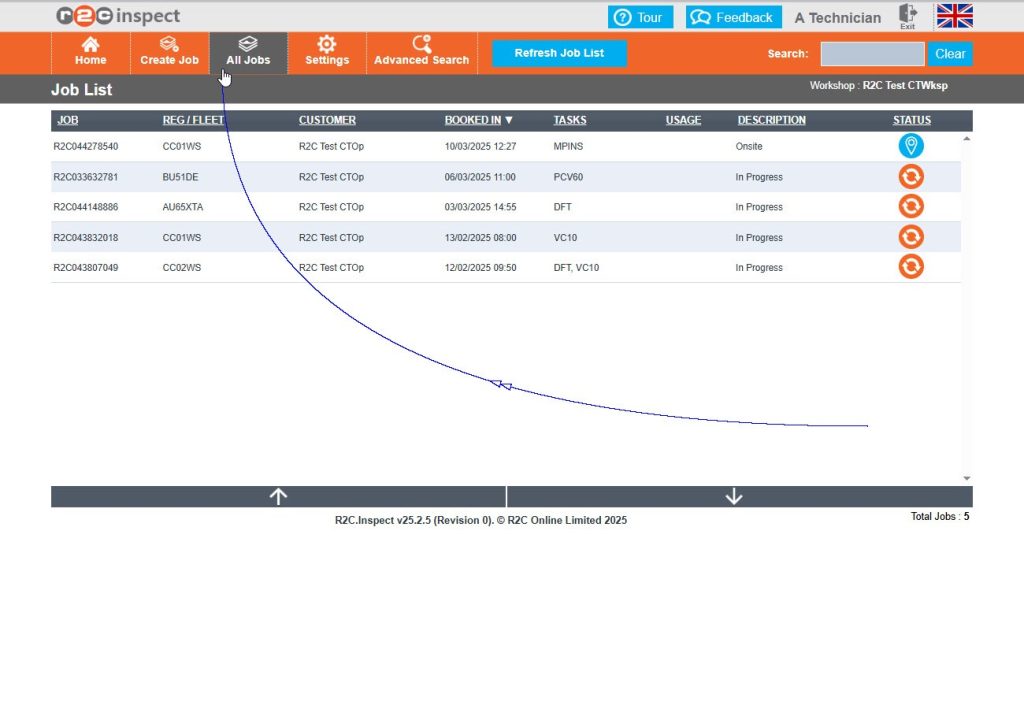Click the Onsite status icon for job R2C044278540
Screen dimensions: 1024x709
tap(910, 146)
